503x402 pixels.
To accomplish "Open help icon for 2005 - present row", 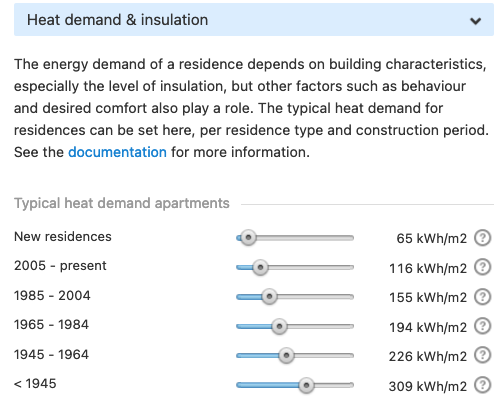I will point(482,267).
